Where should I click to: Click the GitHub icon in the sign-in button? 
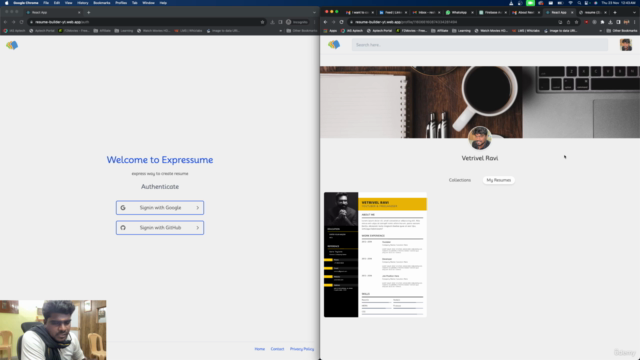click(123, 228)
